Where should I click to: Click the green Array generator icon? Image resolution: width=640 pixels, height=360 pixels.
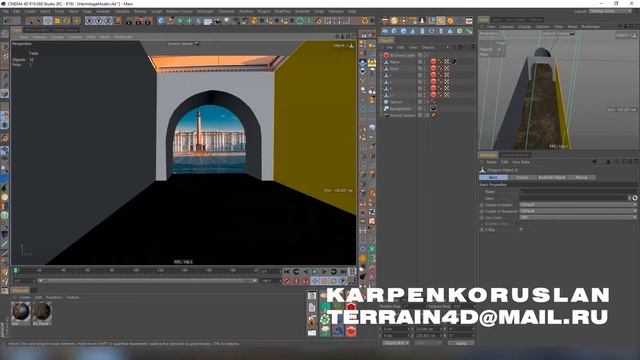pos(189,21)
